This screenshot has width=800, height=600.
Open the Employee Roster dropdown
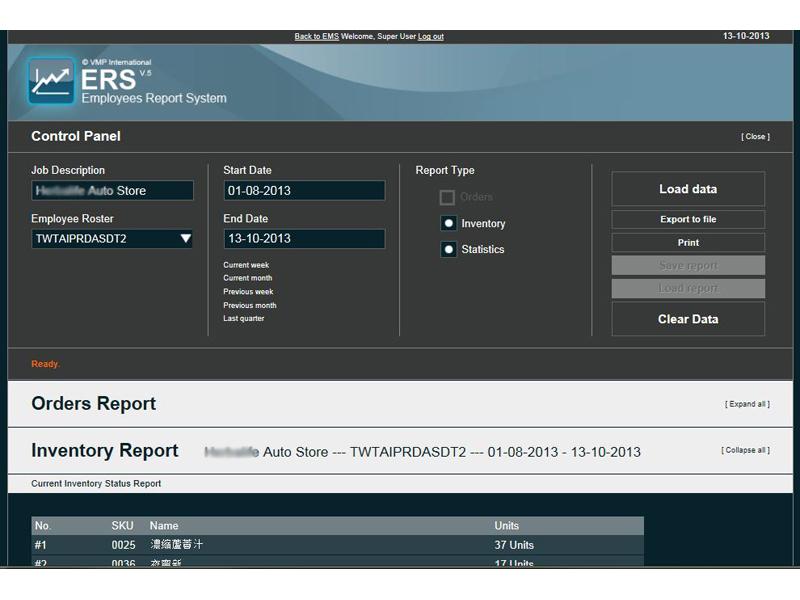[x=112, y=239]
